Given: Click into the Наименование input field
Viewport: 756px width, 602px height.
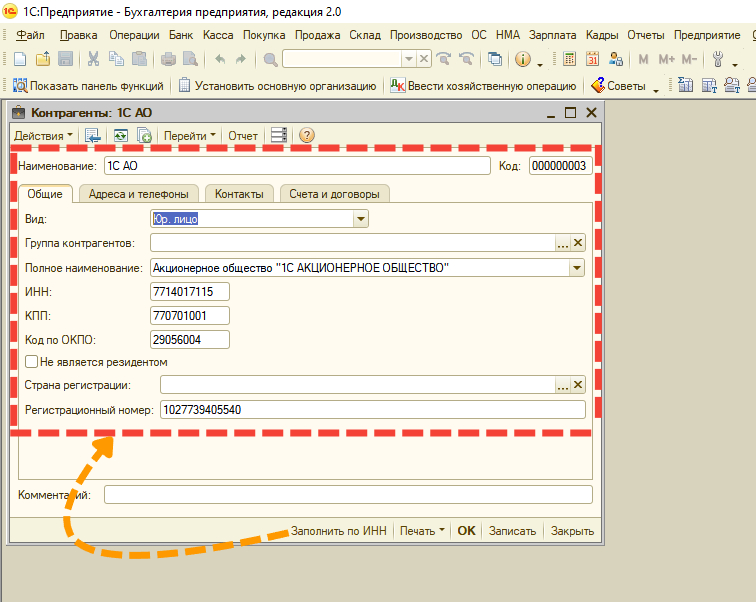Looking at the screenshot, I should click(x=297, y=166).
